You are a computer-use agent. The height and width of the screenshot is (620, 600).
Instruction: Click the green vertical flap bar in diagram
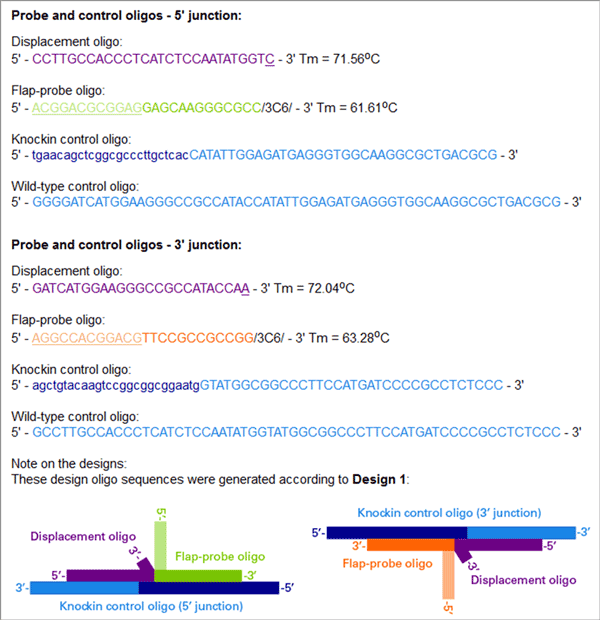click(x=160, y=545)
